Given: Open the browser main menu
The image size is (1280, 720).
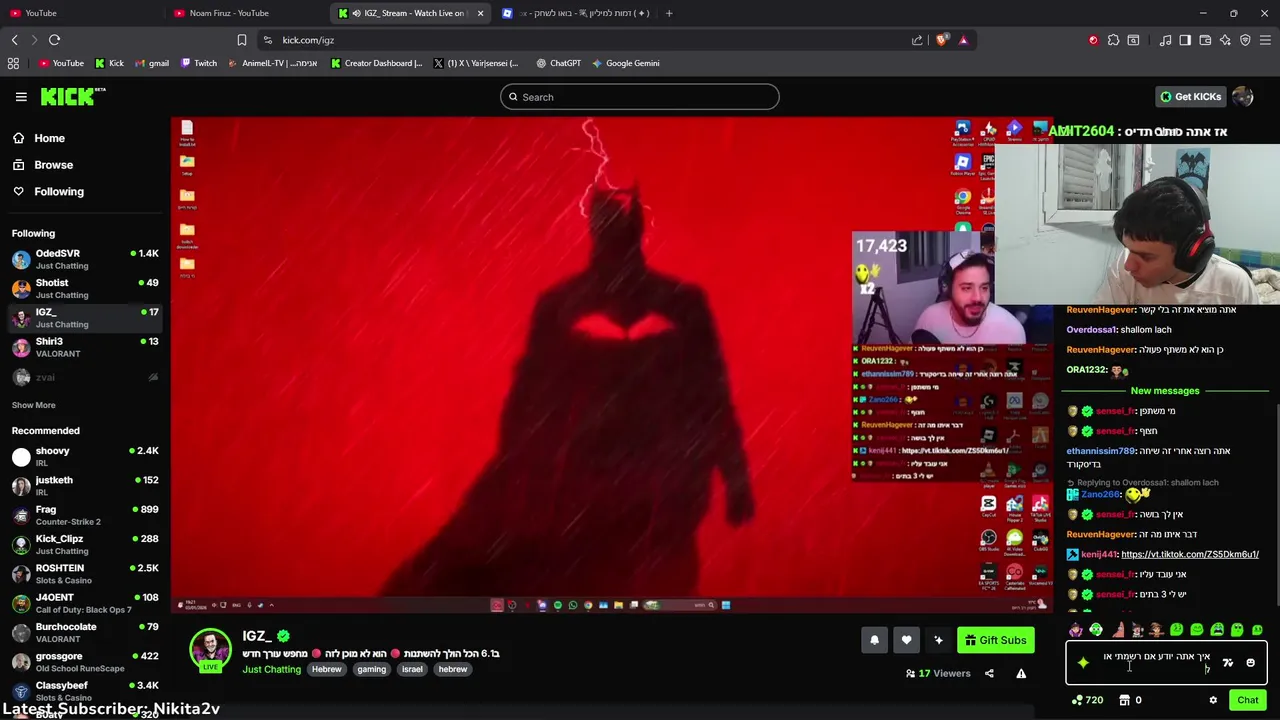Looking at the screenshot, I should (1265, 40).
